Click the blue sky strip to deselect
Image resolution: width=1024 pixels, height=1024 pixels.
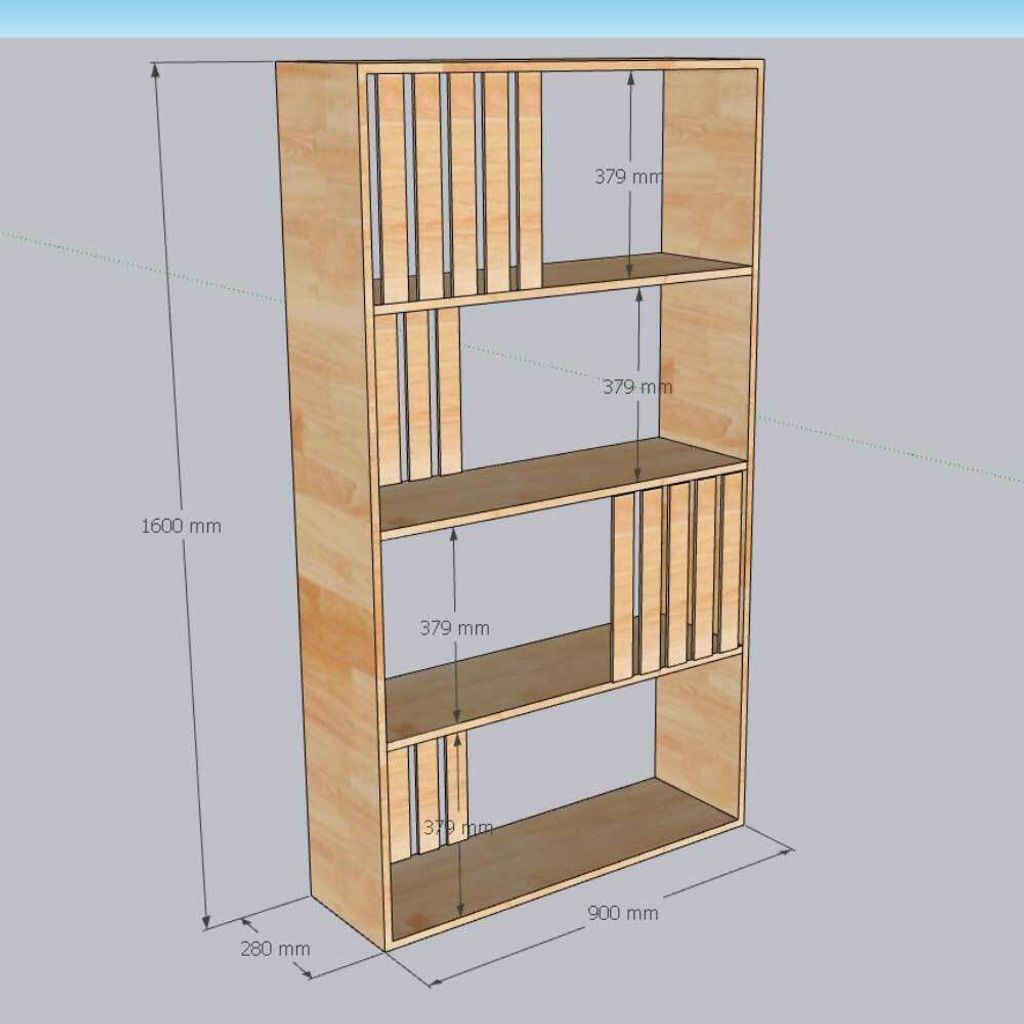(512, 18)
